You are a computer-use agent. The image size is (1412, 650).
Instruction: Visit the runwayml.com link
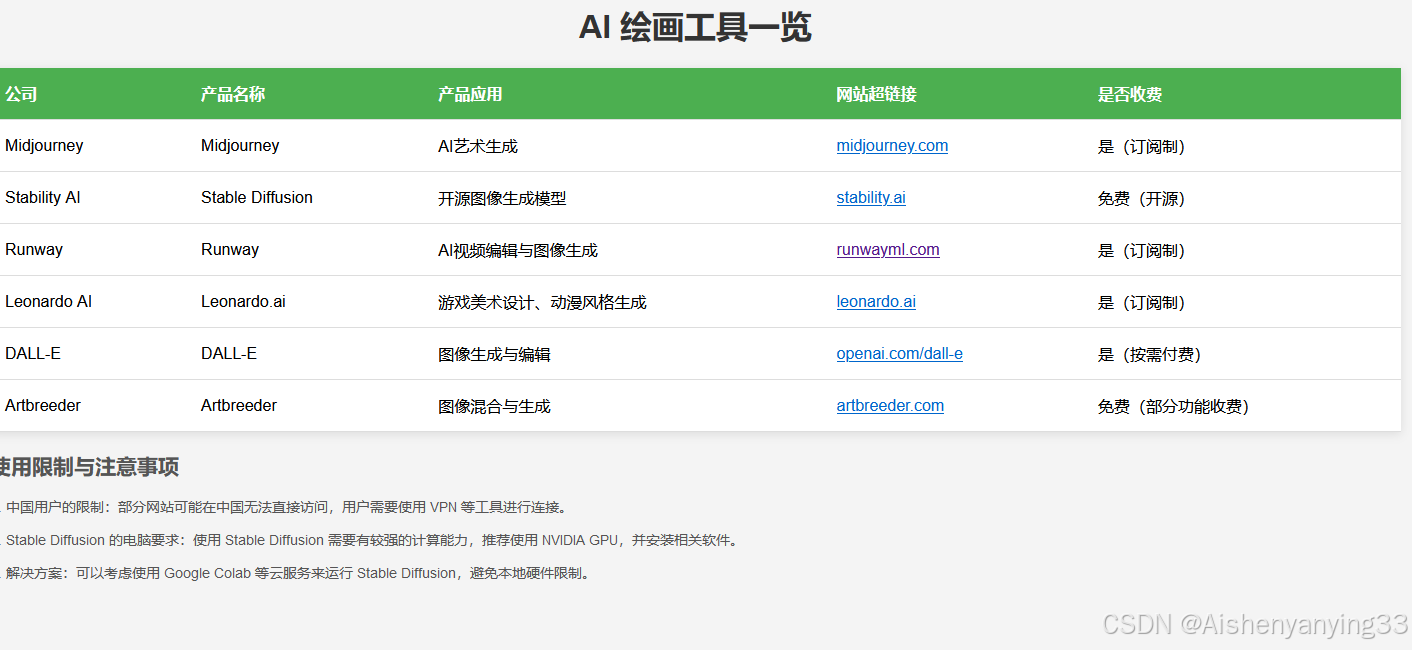coord(888,250)
